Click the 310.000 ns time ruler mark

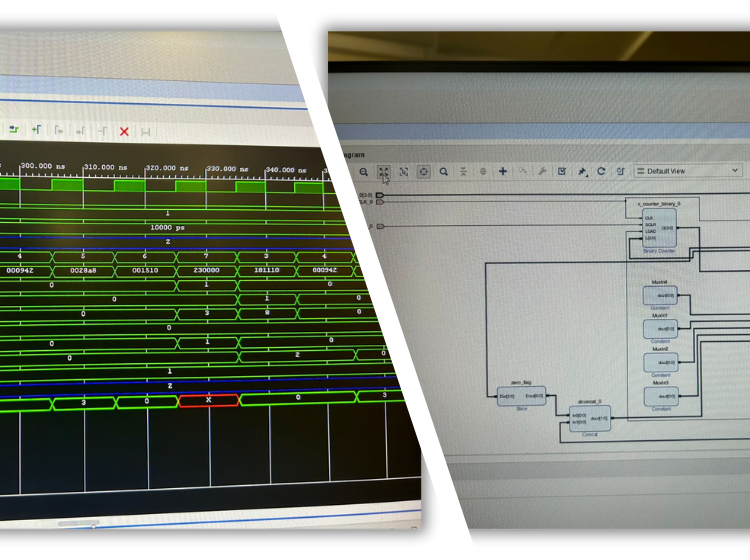point(106,167)
